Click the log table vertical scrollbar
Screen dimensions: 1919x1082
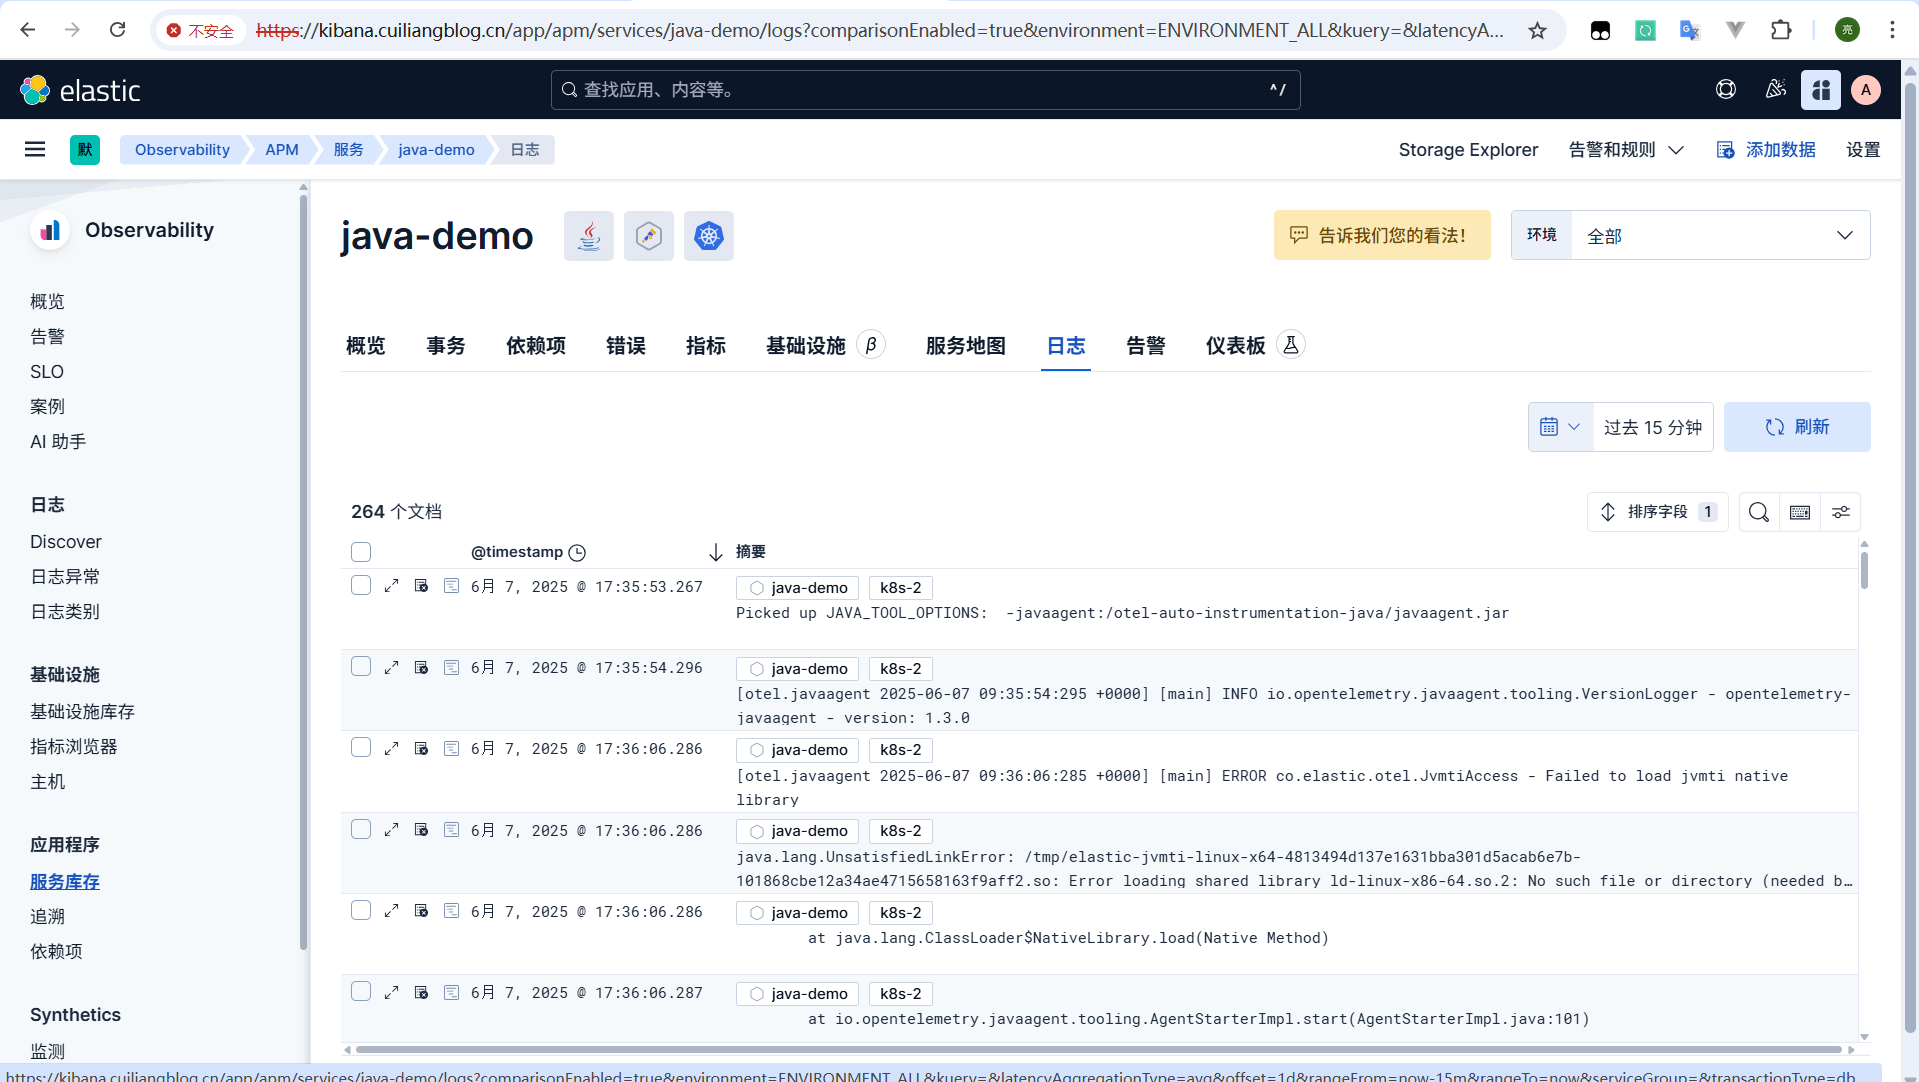(1864, 570)
